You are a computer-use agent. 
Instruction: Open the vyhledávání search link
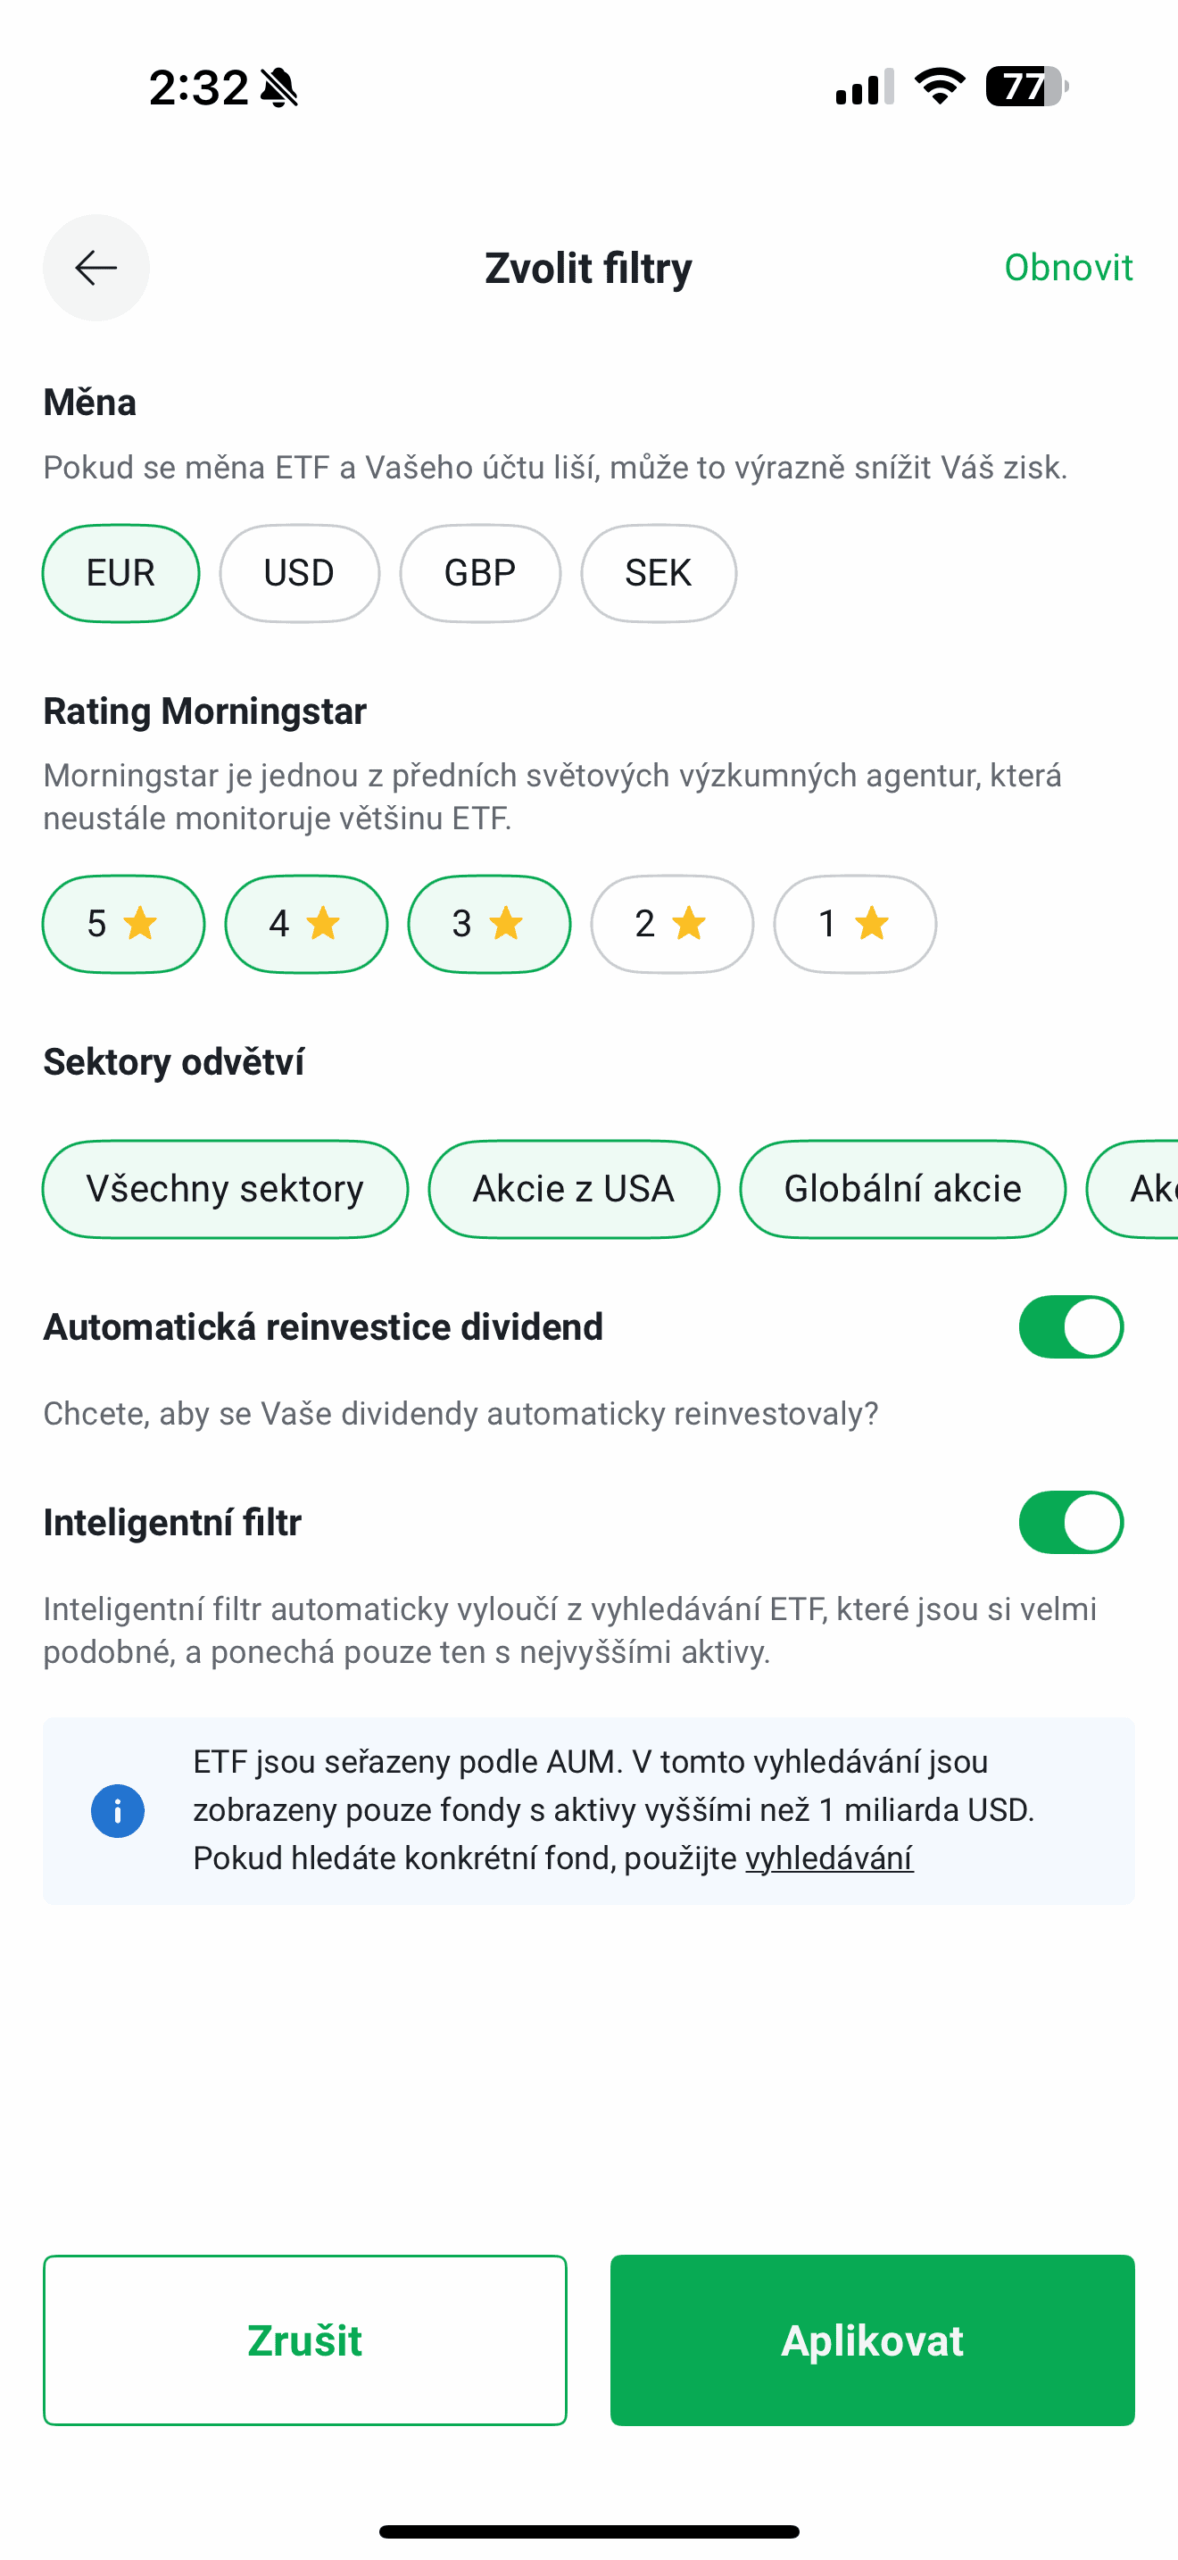(829, 1857)
